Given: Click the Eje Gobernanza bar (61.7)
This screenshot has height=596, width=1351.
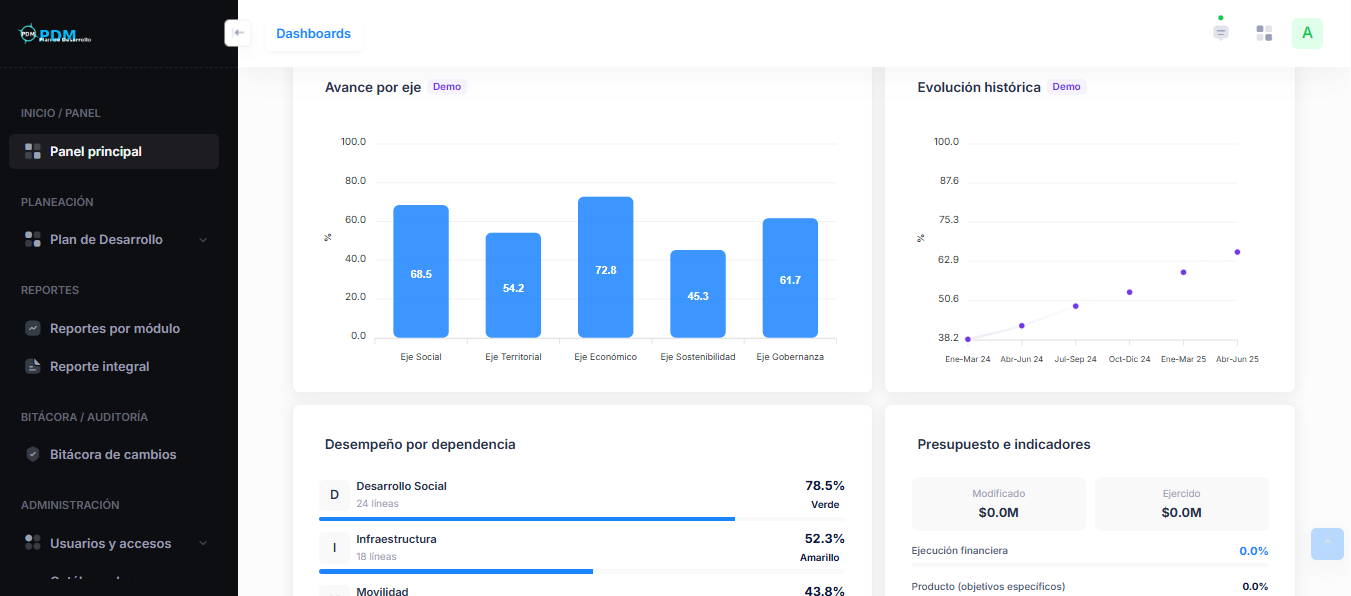Looking at the screenshot, I should [790, 278].
